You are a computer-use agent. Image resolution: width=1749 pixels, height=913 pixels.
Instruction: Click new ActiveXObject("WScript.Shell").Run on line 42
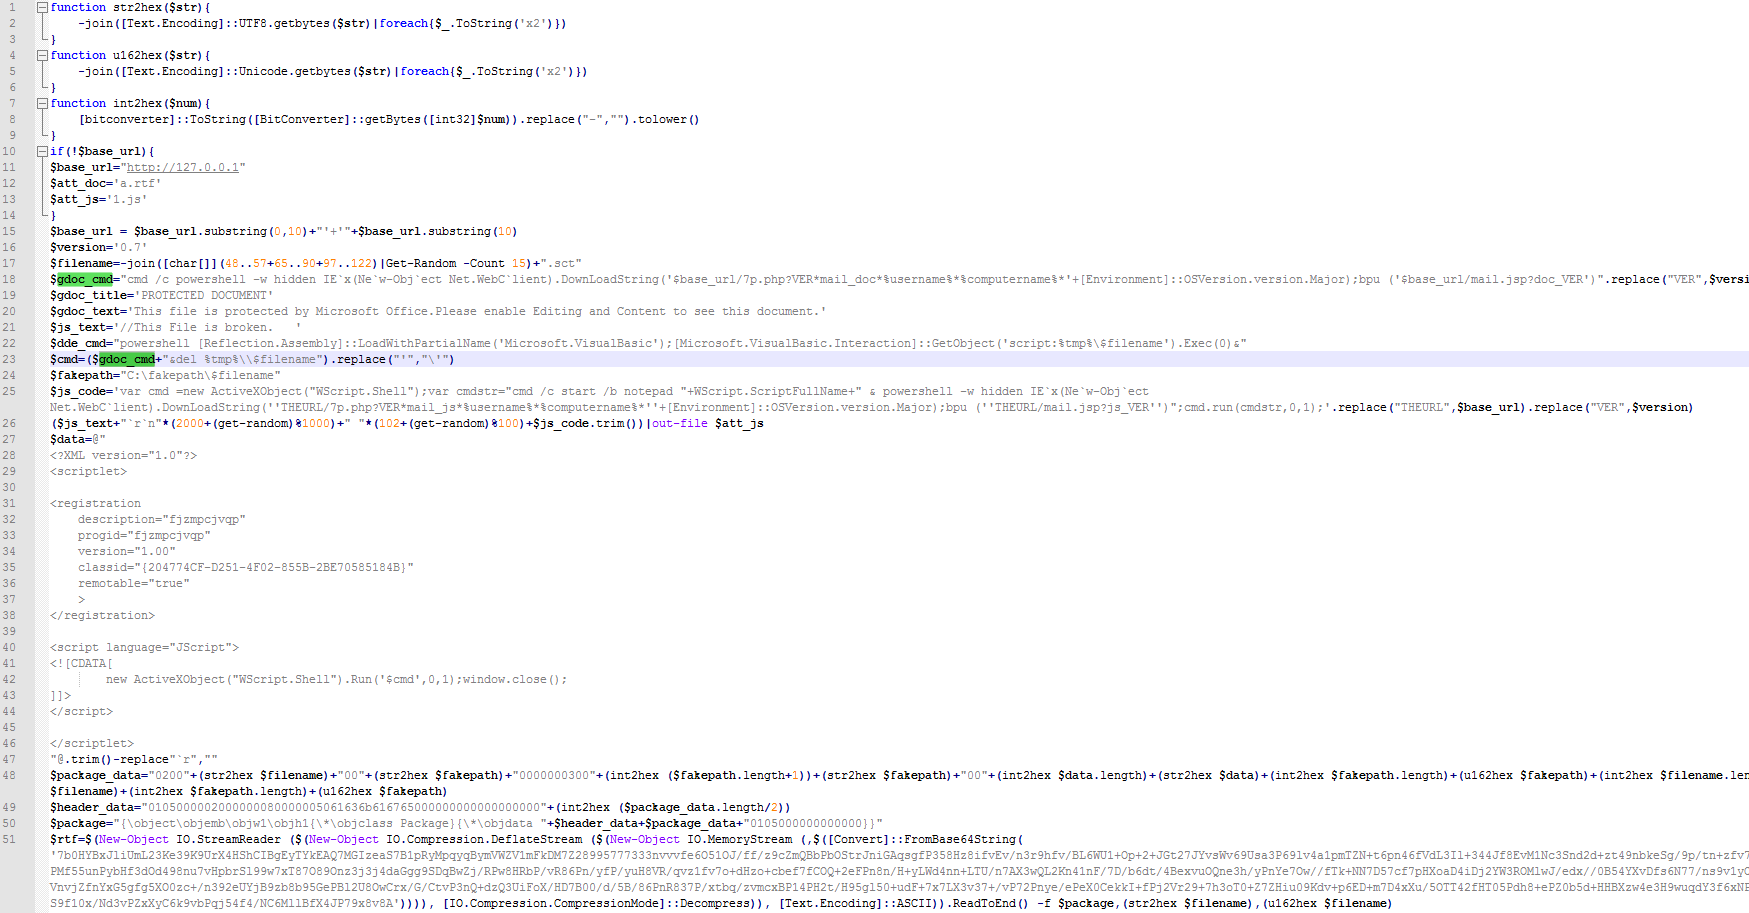pyautogui.click(x=239, y=679)
